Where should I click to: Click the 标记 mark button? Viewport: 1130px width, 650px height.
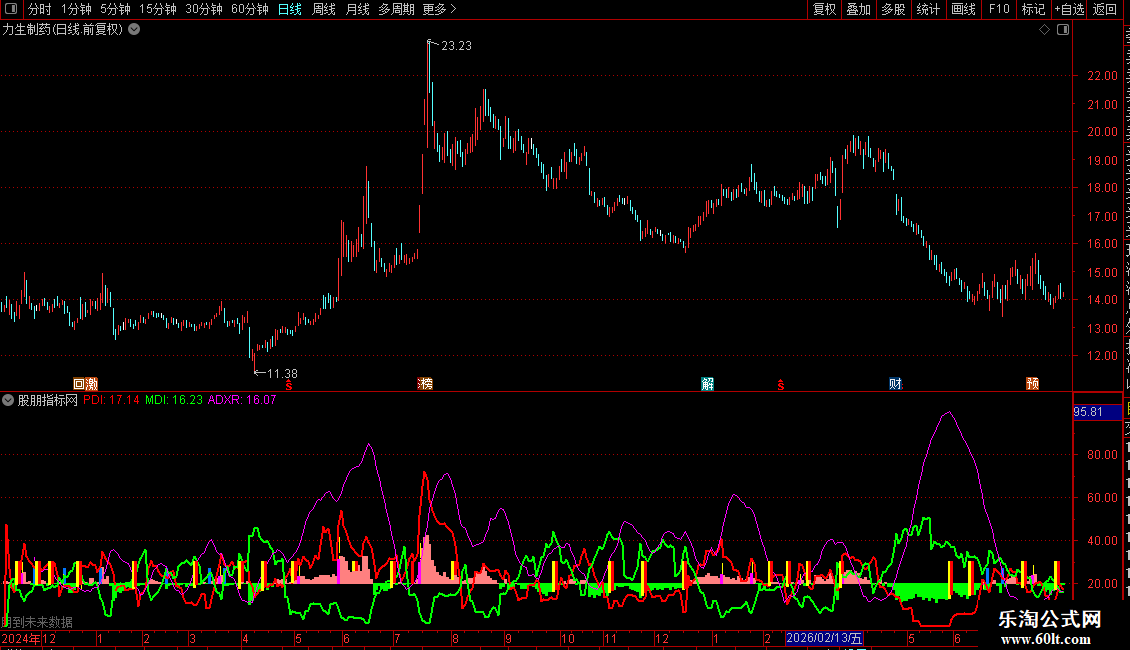[x=1033, y=9]
